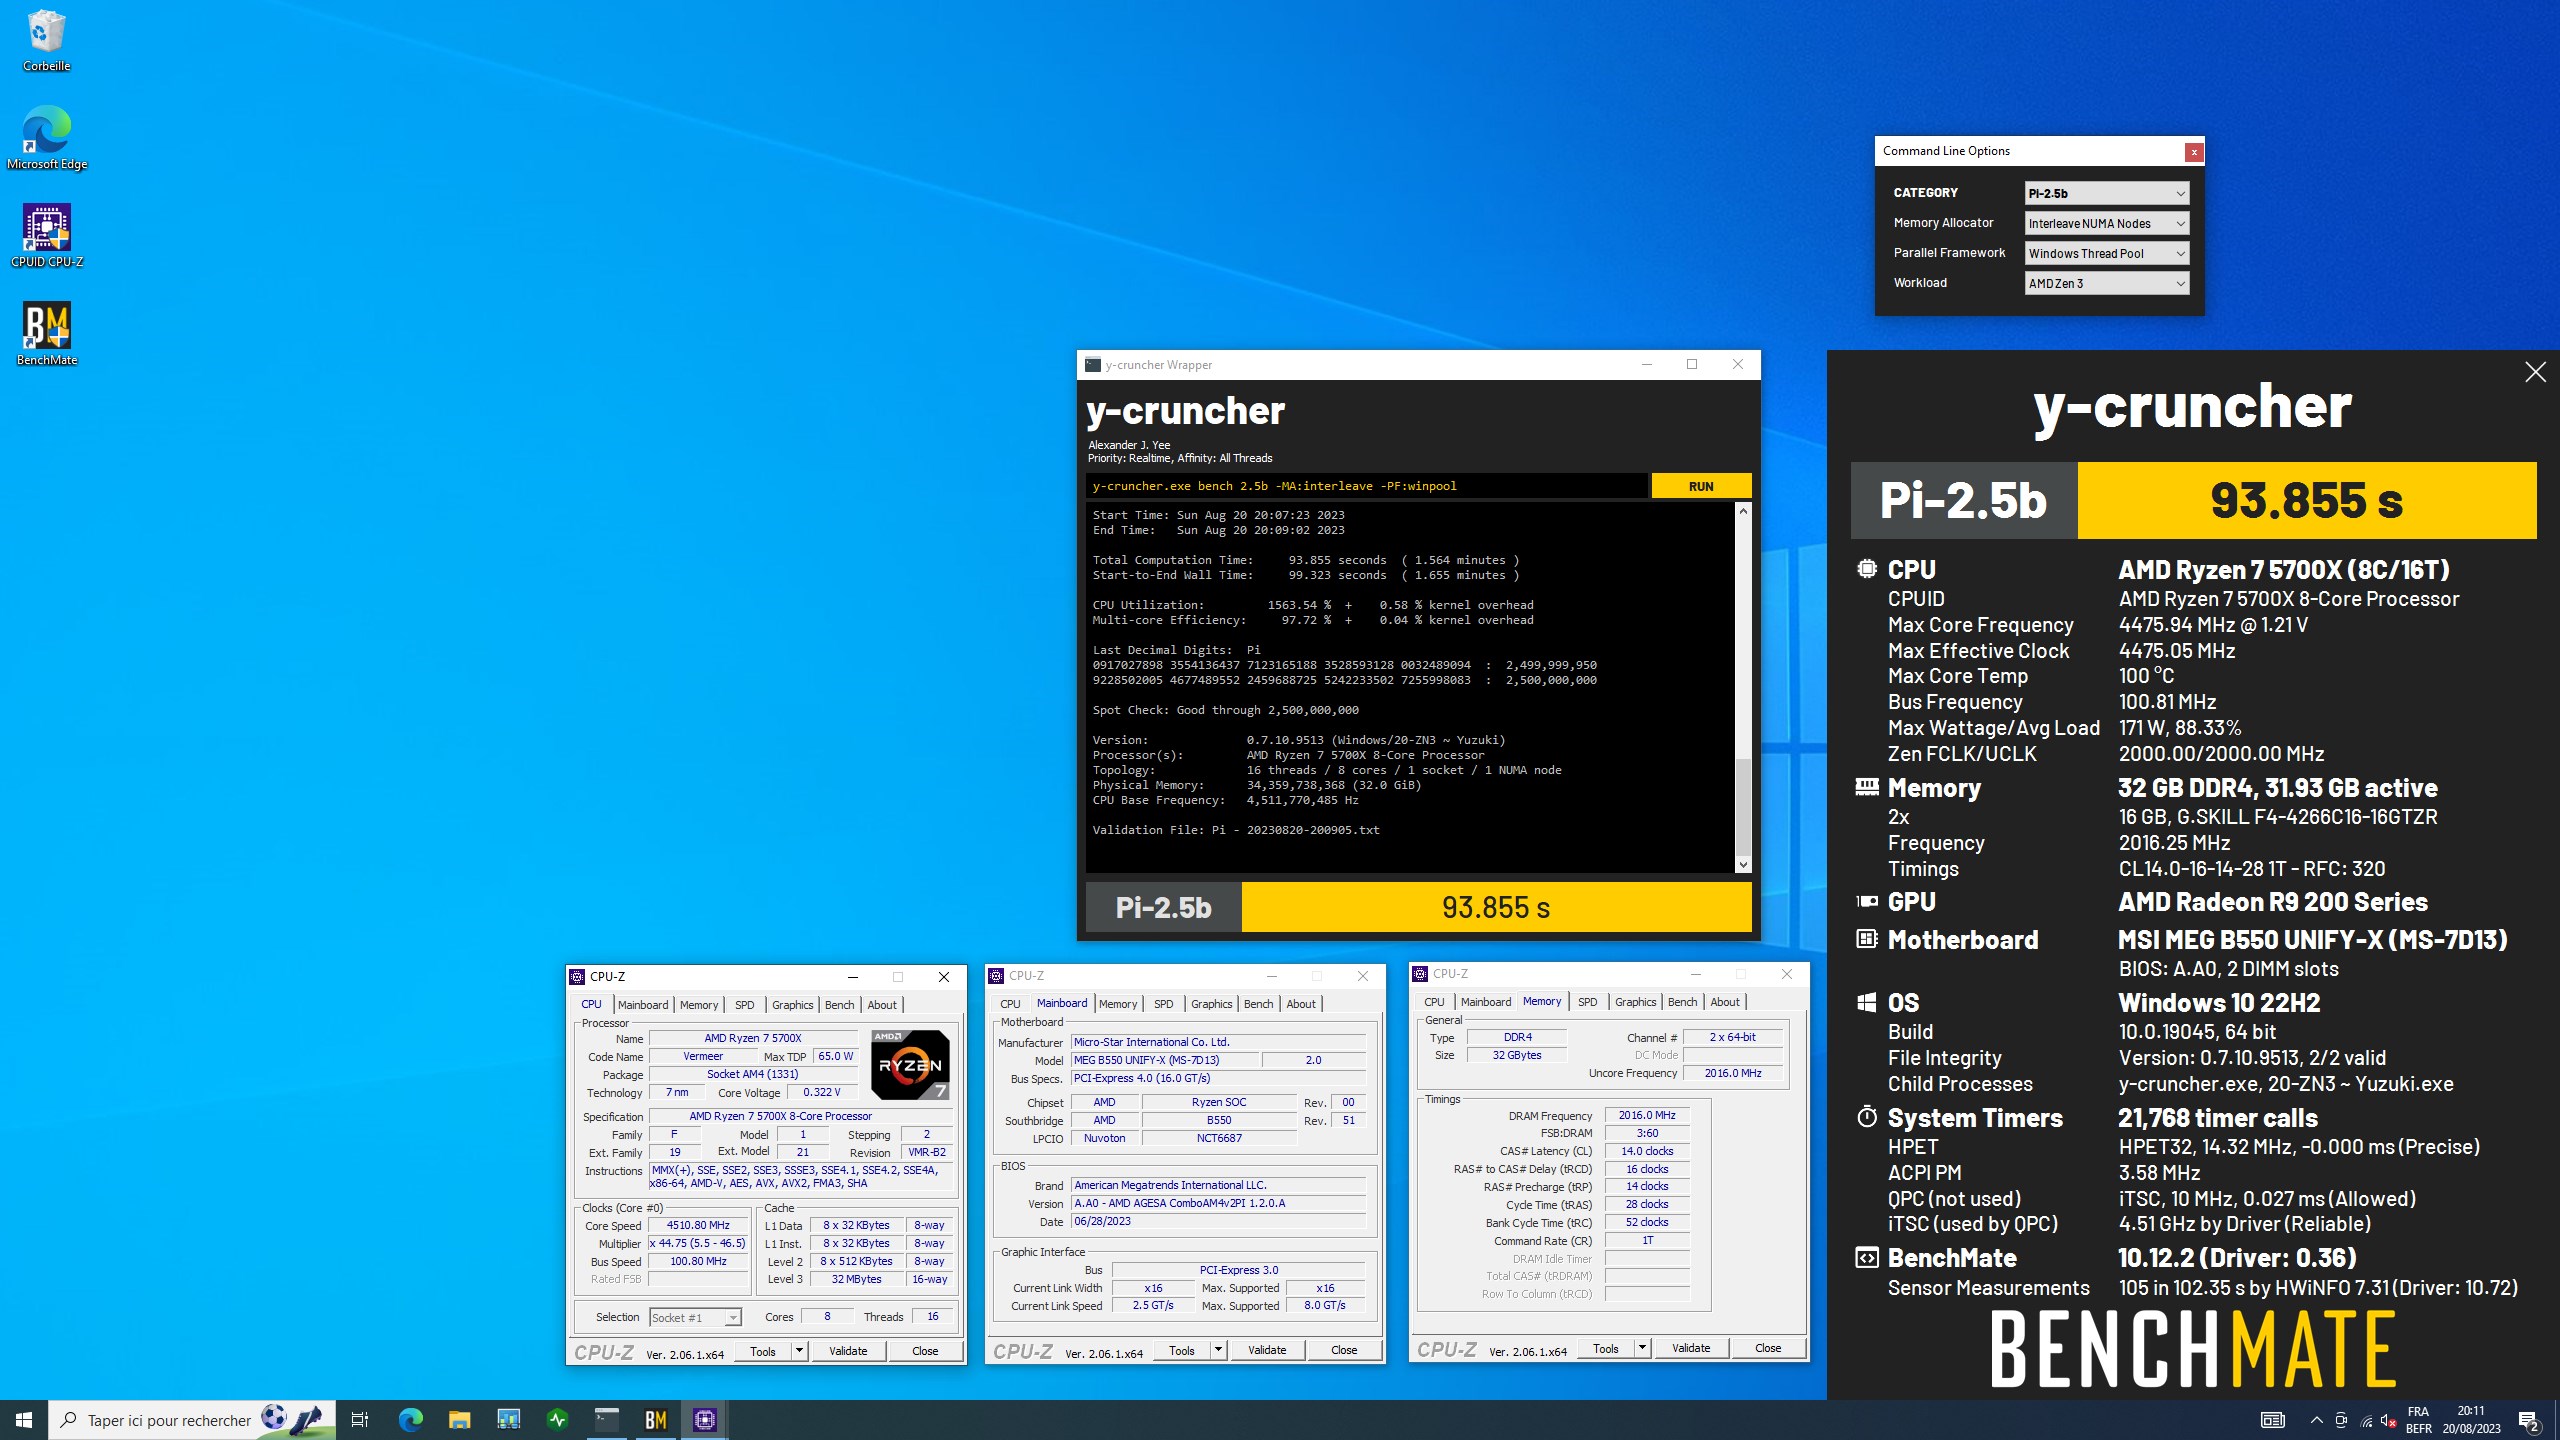Switch to the console window taskbar icon
2560x1440 pixels.
coord(606,1420)
